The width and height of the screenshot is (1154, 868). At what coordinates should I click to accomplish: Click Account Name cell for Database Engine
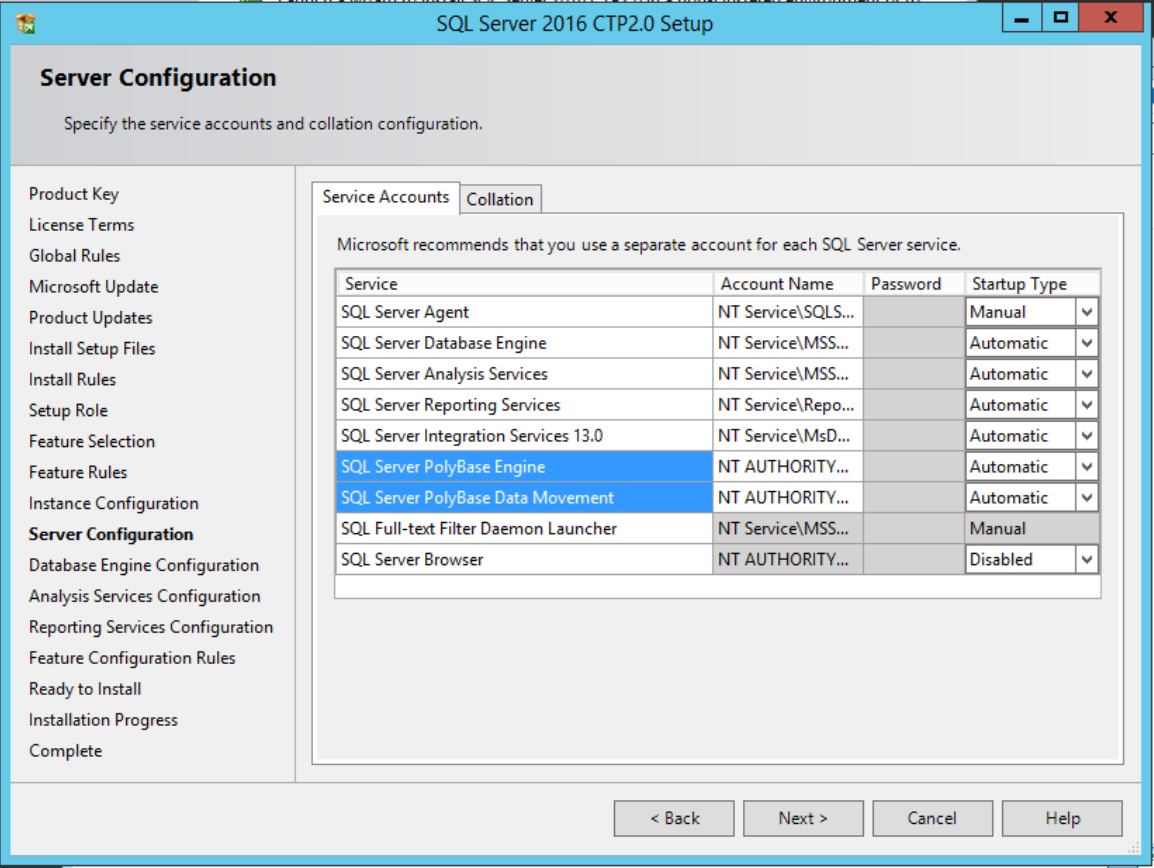[787, 343]
